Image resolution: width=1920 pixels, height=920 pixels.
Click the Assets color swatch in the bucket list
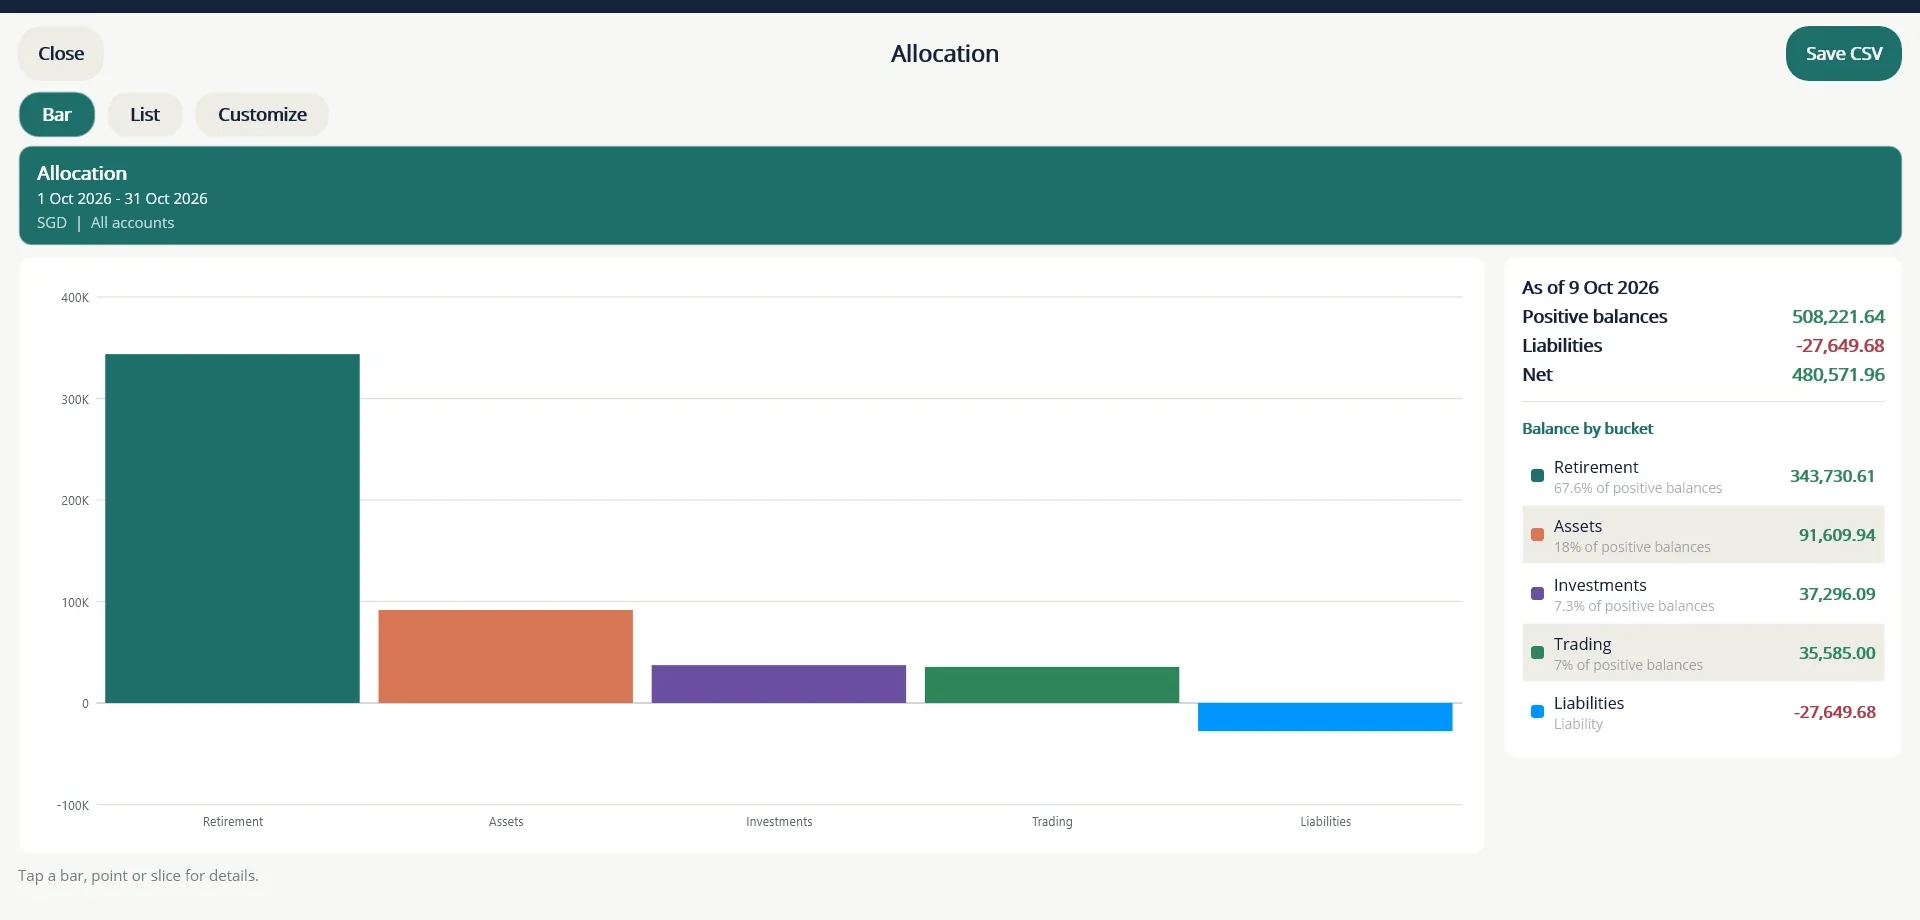click(1537, 535)
